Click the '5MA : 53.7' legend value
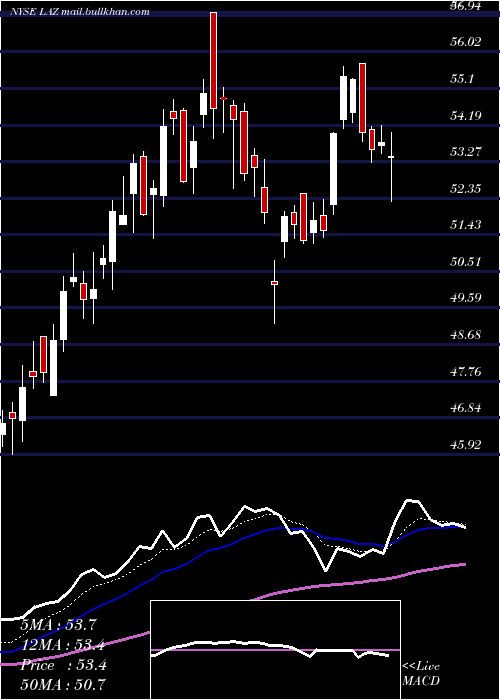Screen dimensions: 500x700 tap(59, 624)
